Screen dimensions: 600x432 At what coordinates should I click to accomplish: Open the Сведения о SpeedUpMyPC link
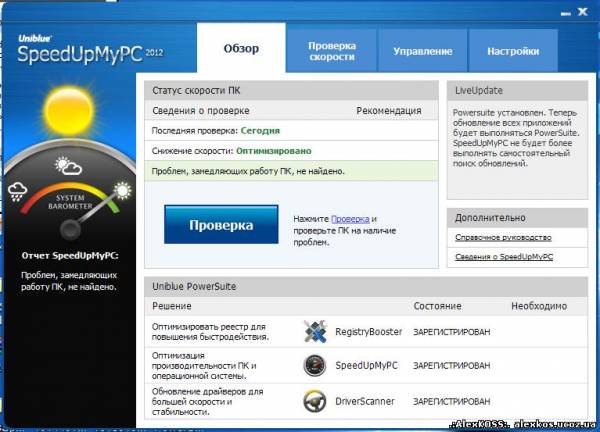[x=504, y=257]
